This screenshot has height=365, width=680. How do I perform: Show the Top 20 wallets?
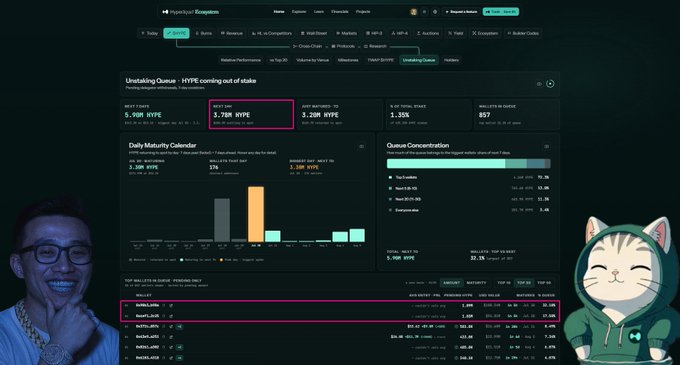[x=523, y=283]
